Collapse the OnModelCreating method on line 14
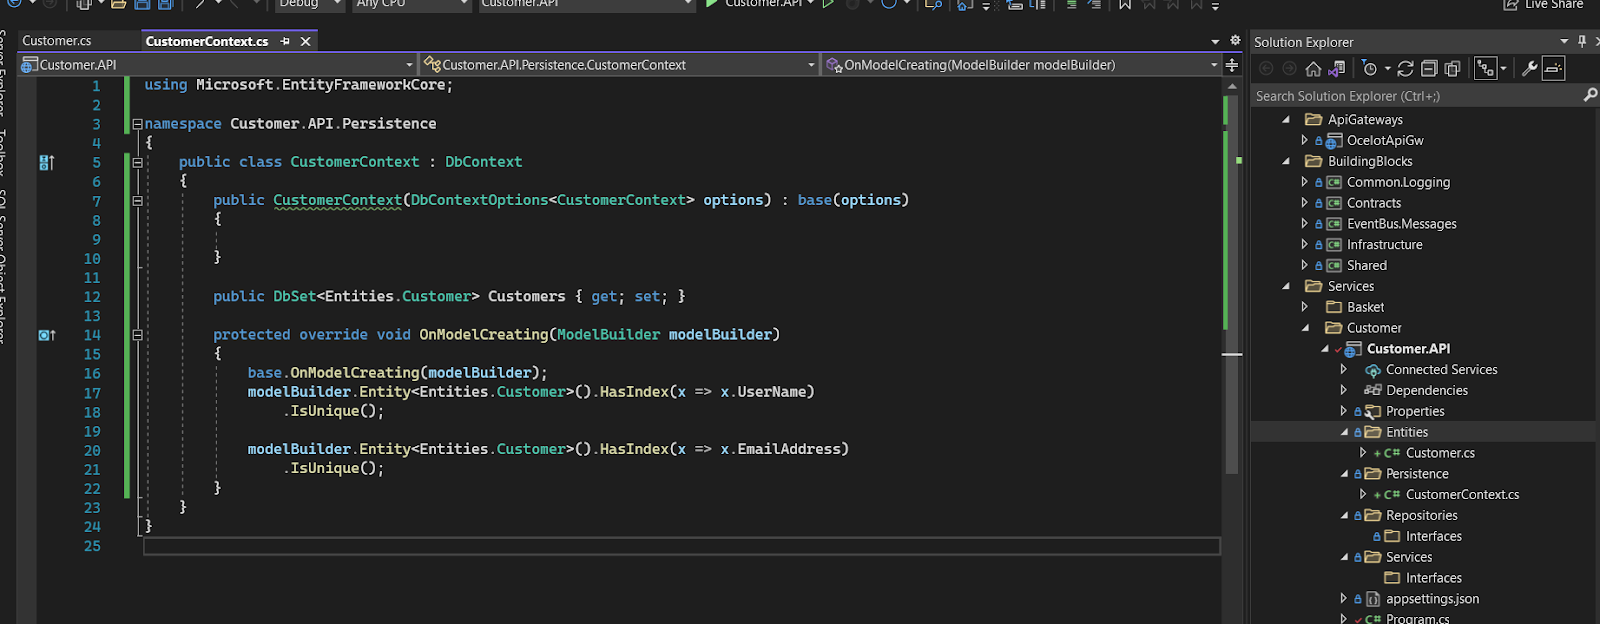1600x624 pixels. coord(137,335)
